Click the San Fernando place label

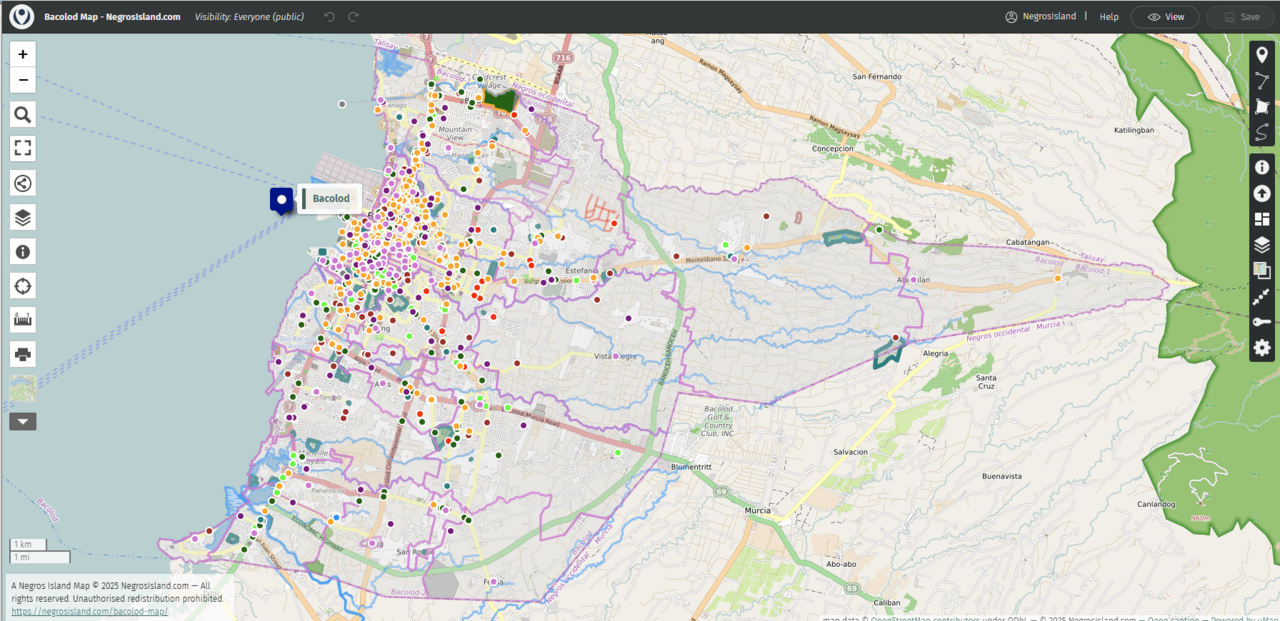877,76
